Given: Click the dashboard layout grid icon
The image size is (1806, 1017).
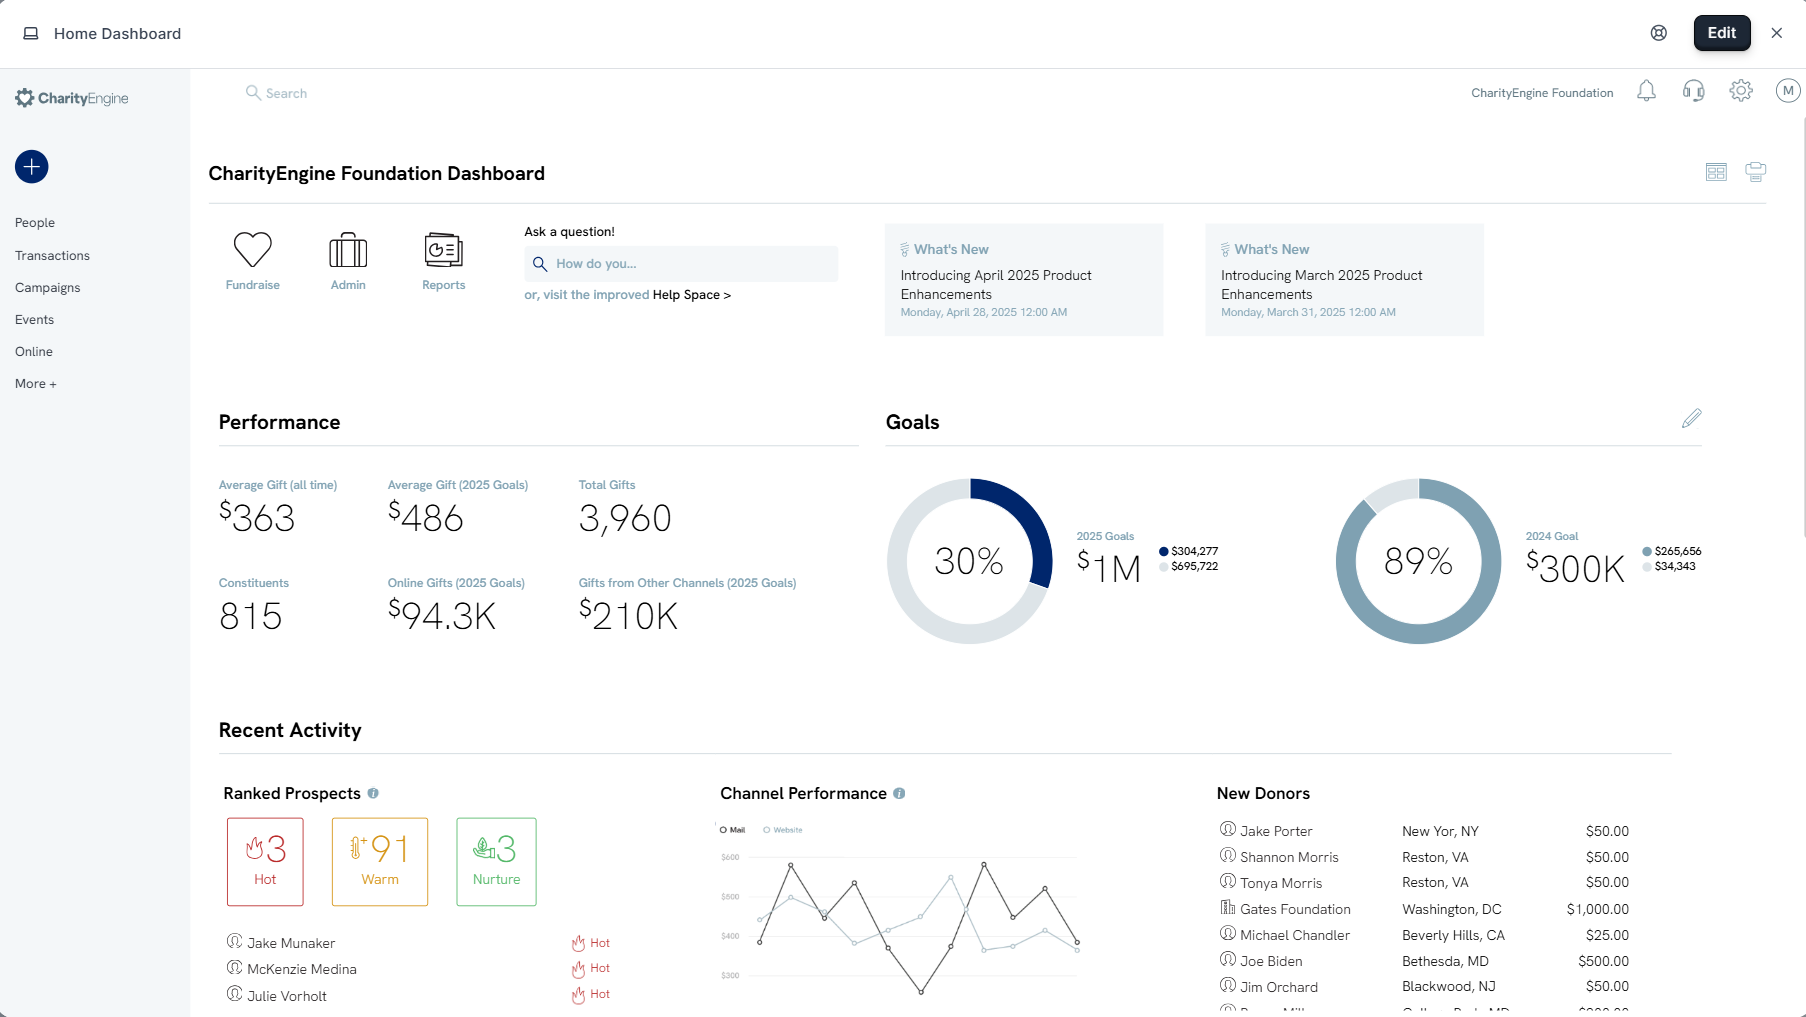Looking at the screenshot, I should [1716, 172].
